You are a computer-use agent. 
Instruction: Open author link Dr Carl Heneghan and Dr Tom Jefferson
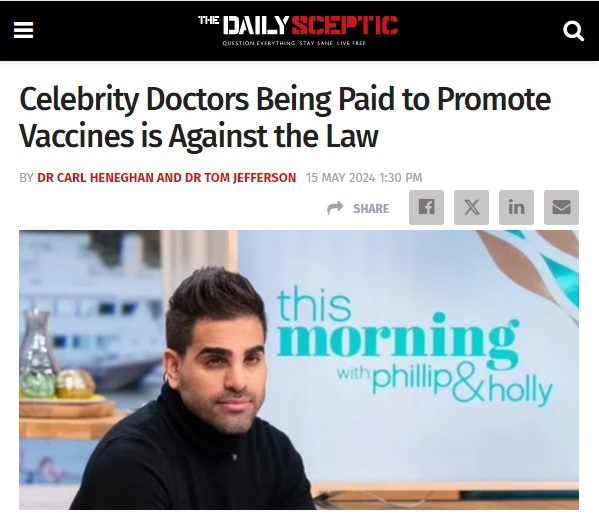(x=167, y=178)
